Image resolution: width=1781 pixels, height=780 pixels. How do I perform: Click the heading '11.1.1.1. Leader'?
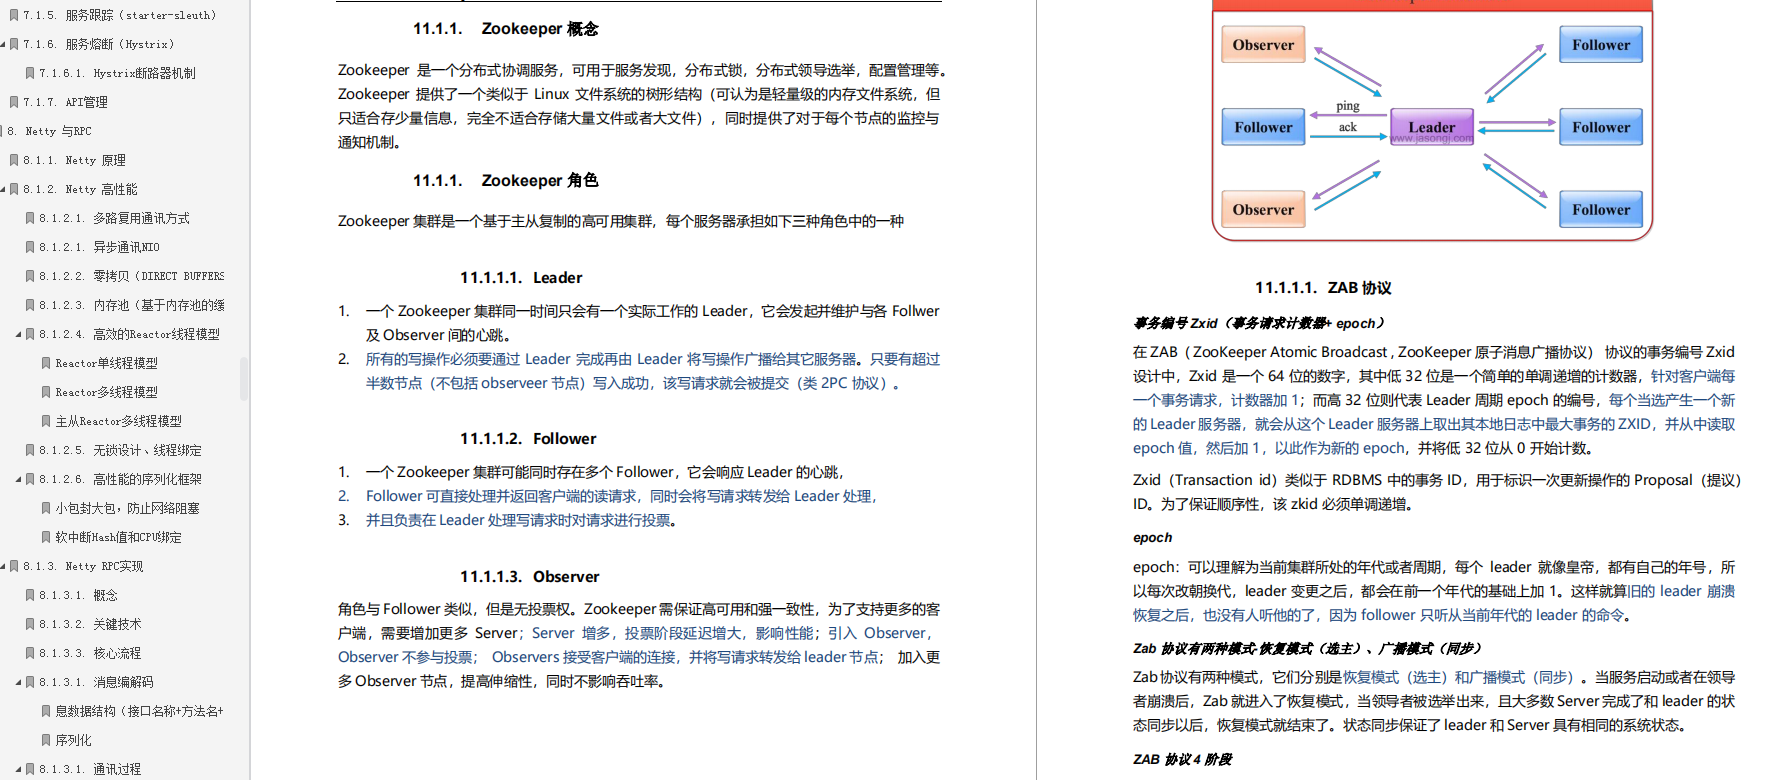point(521,278)
